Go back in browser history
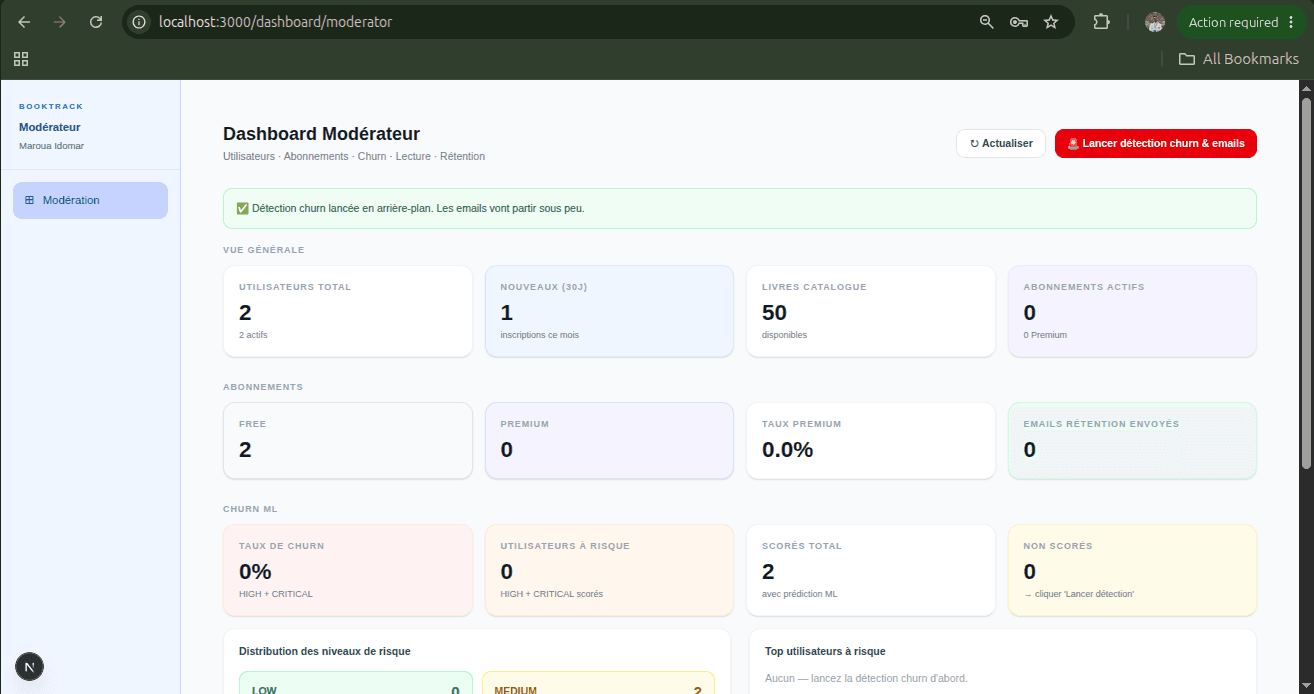Image resolution: width=1314 pixels, height=694 pixels. point(24,22)
